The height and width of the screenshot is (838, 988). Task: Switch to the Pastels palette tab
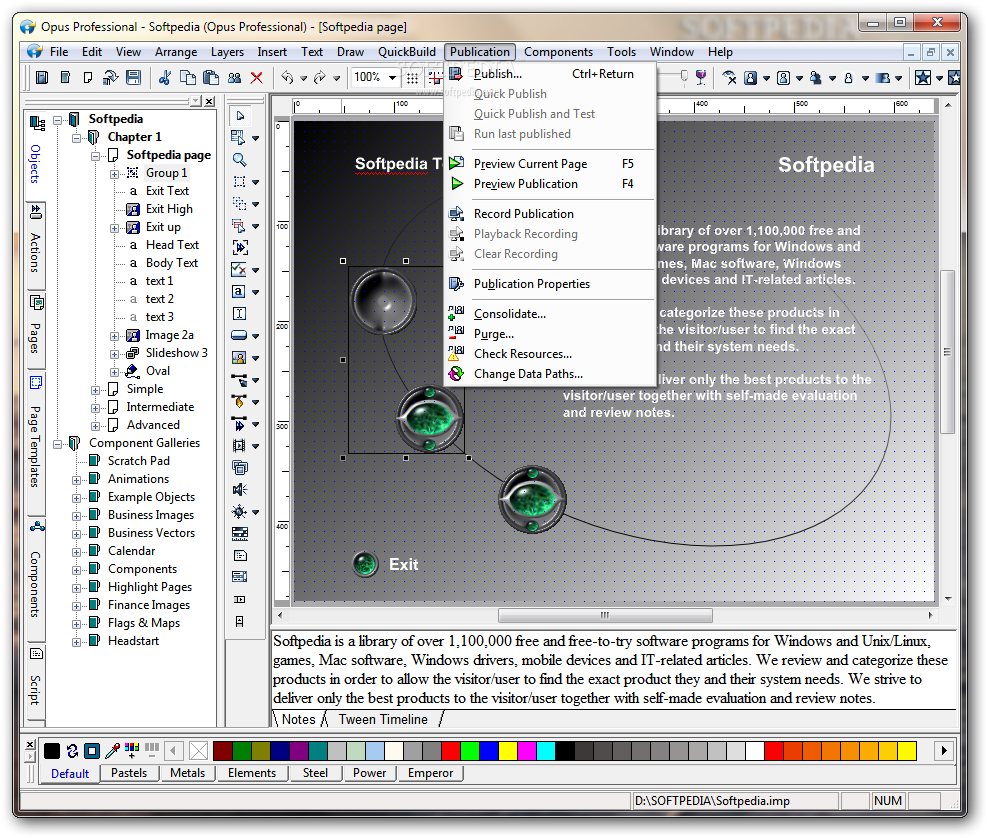tap(129, 773)
